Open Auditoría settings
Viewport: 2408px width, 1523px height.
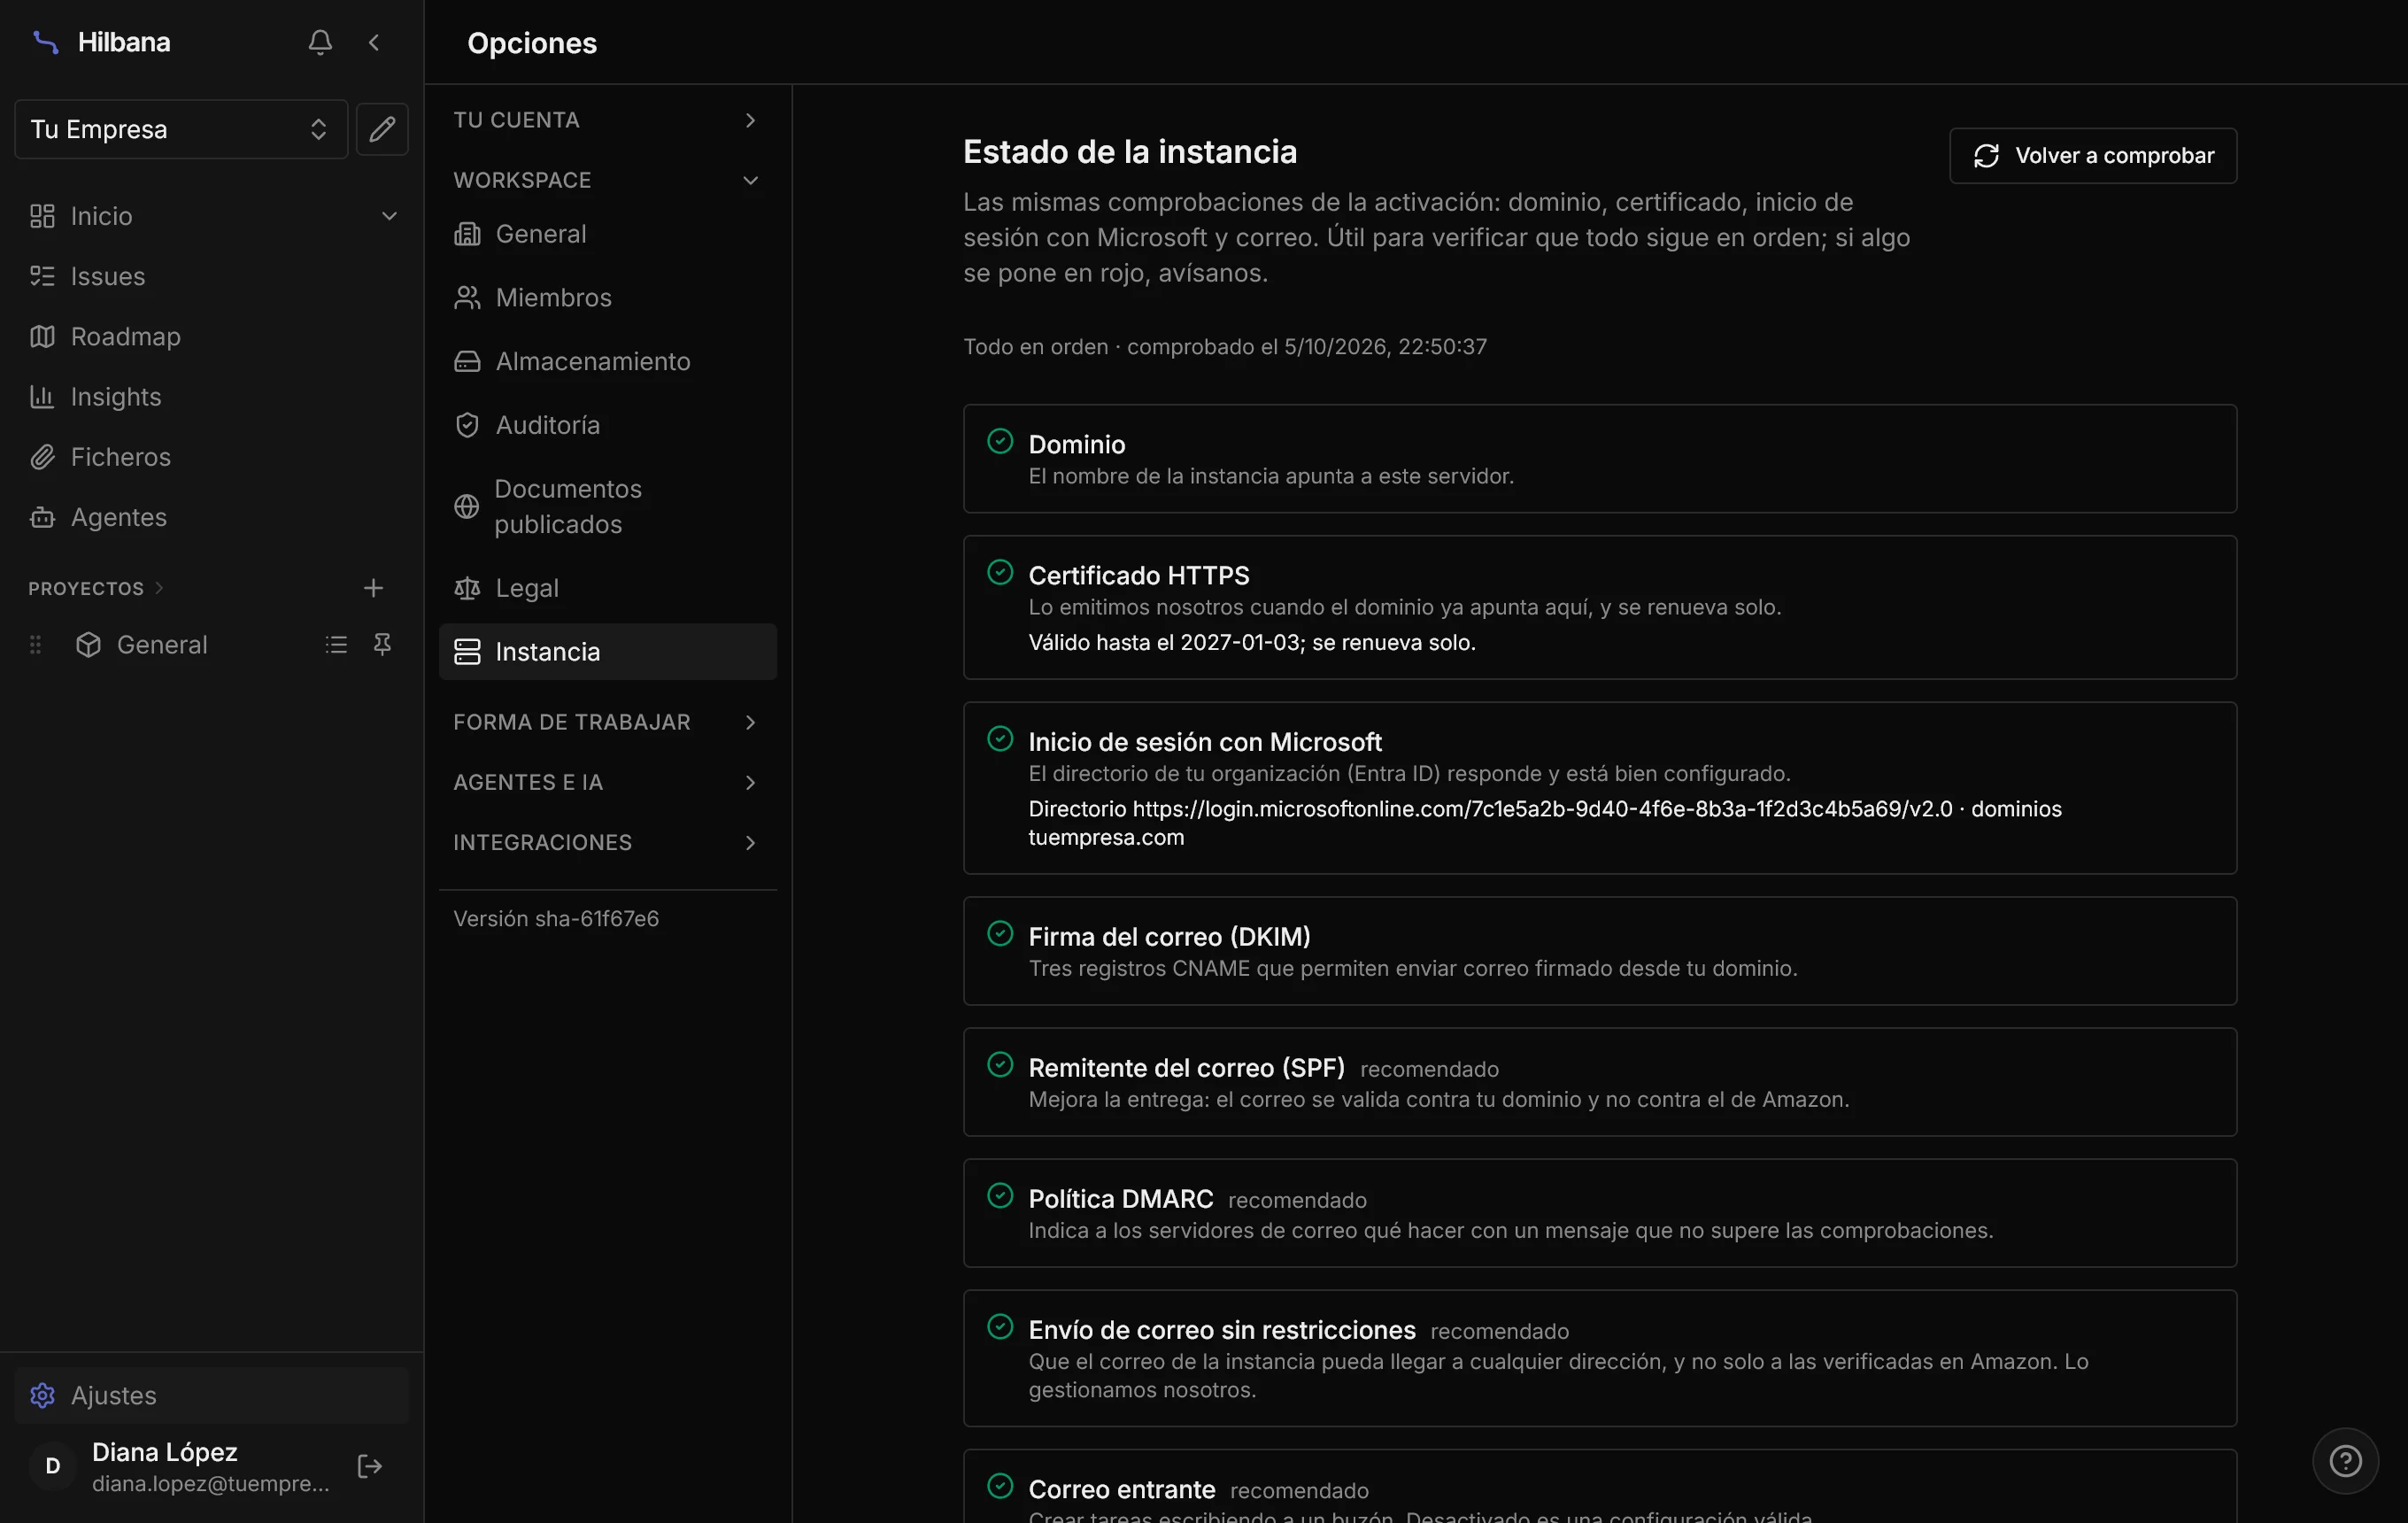coord(607,425)
